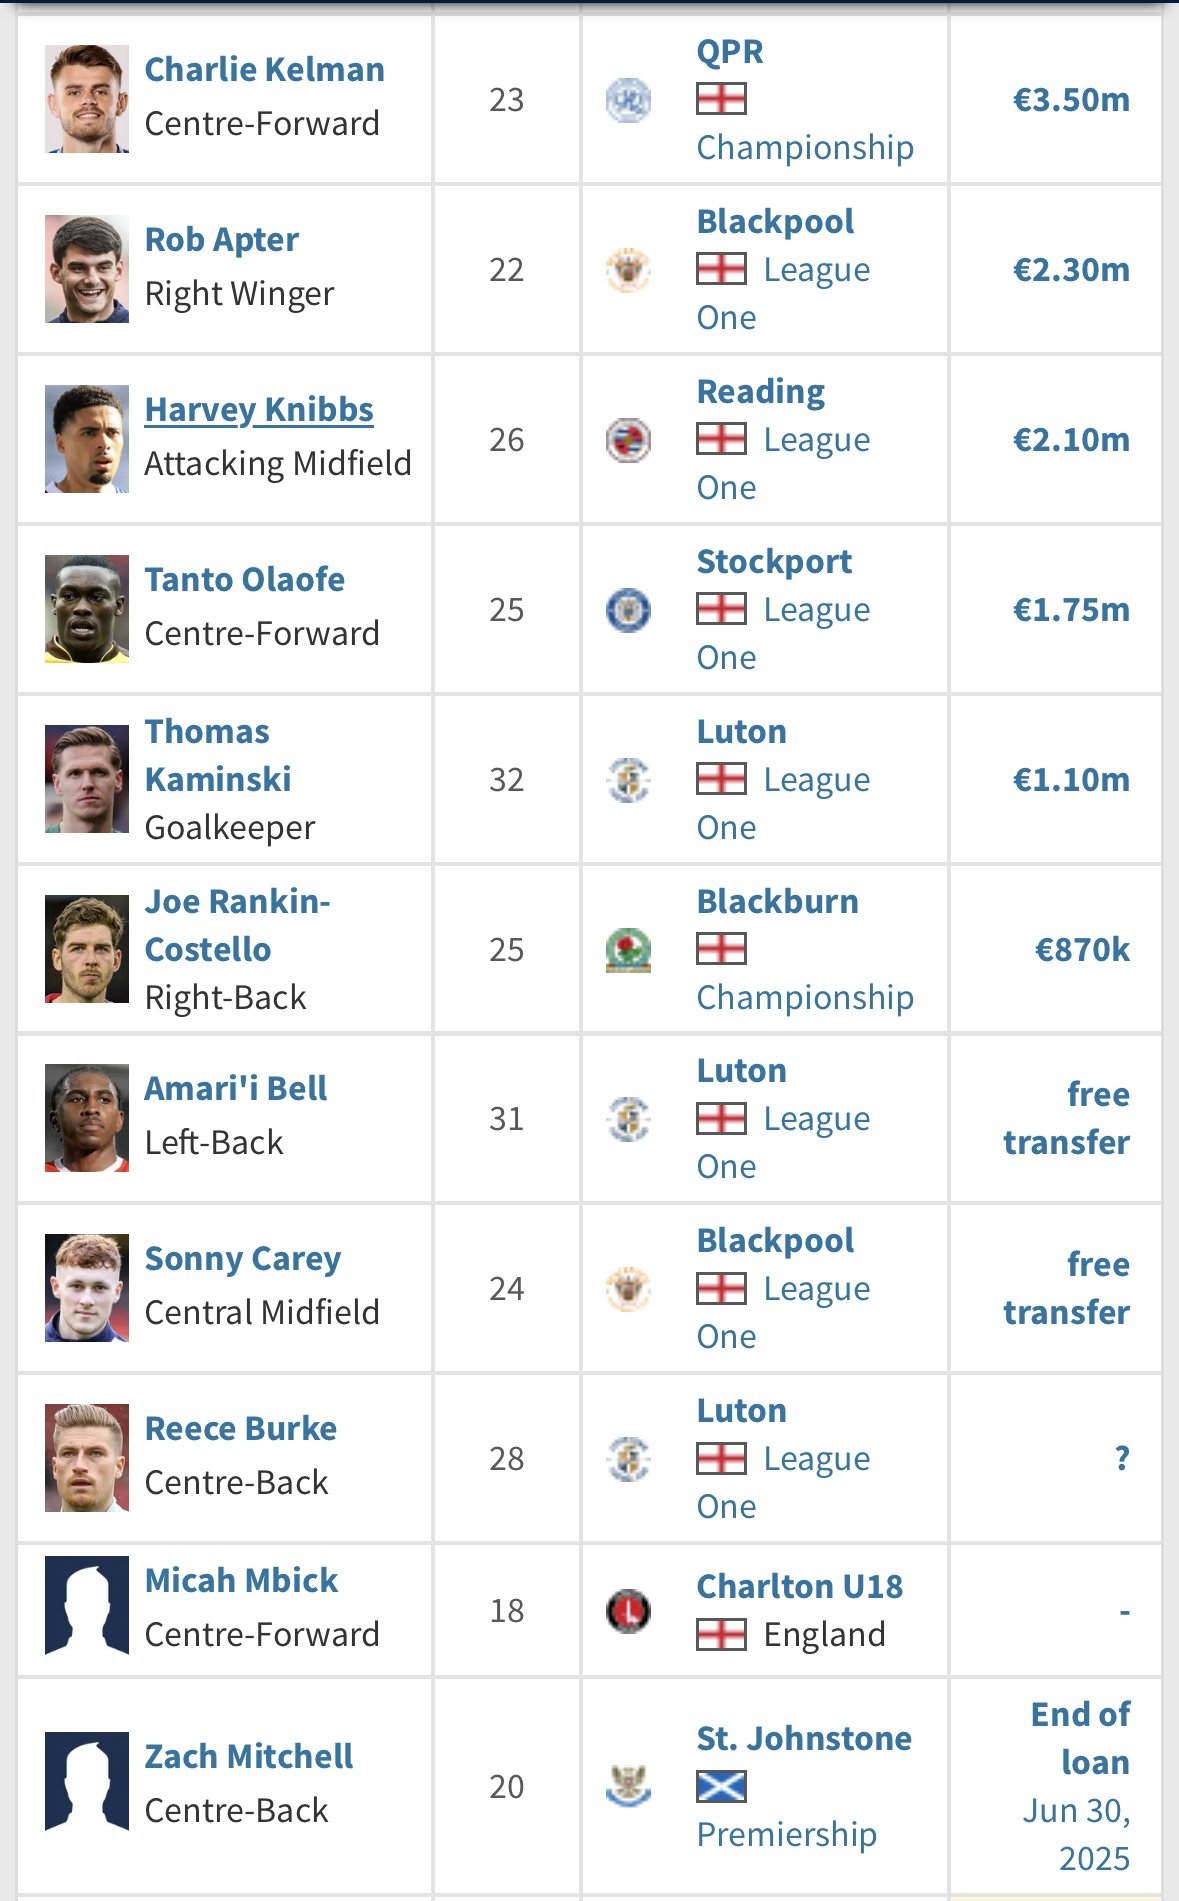Click the Scotland flag next to St. Johnstone
The width and height of the screenshot is (1179, 1901).
point(721,1787)
